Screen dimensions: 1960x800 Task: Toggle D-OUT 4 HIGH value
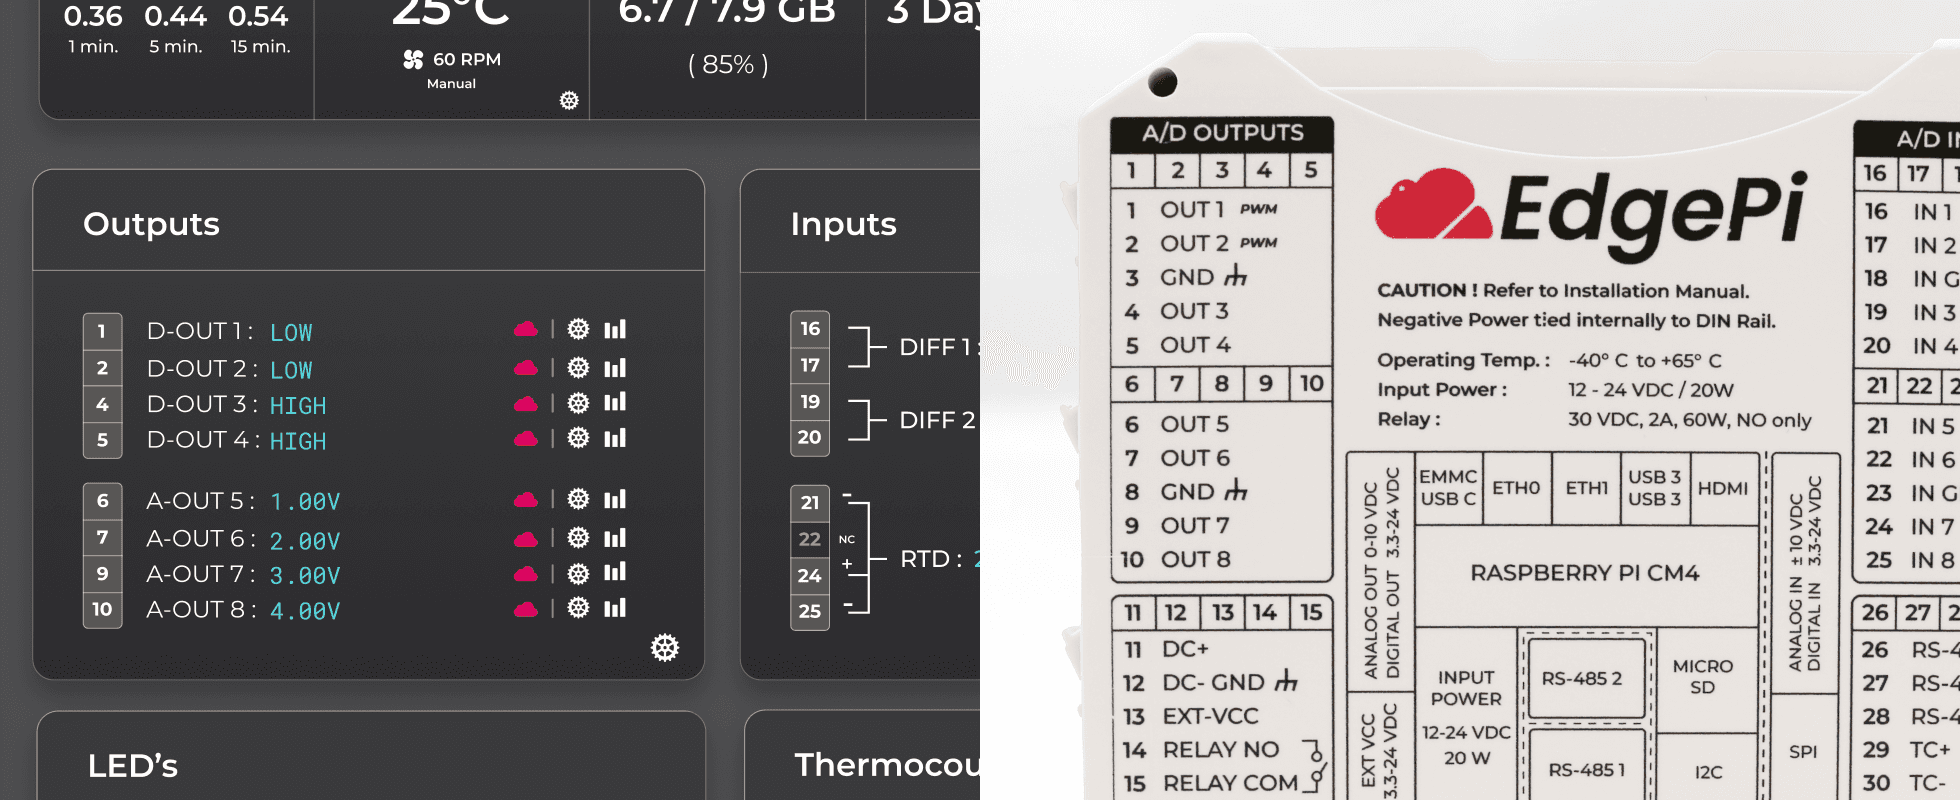(x=298, y=441)
